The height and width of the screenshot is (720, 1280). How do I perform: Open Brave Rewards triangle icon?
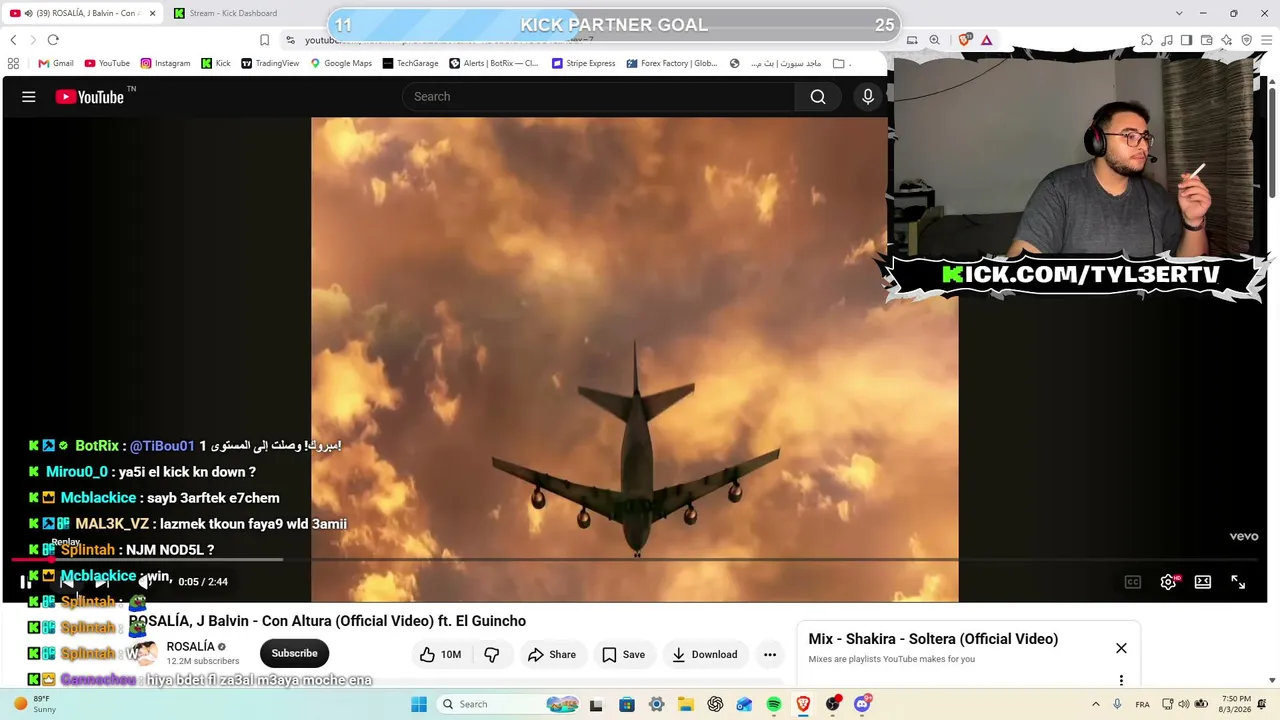point(986,40)
